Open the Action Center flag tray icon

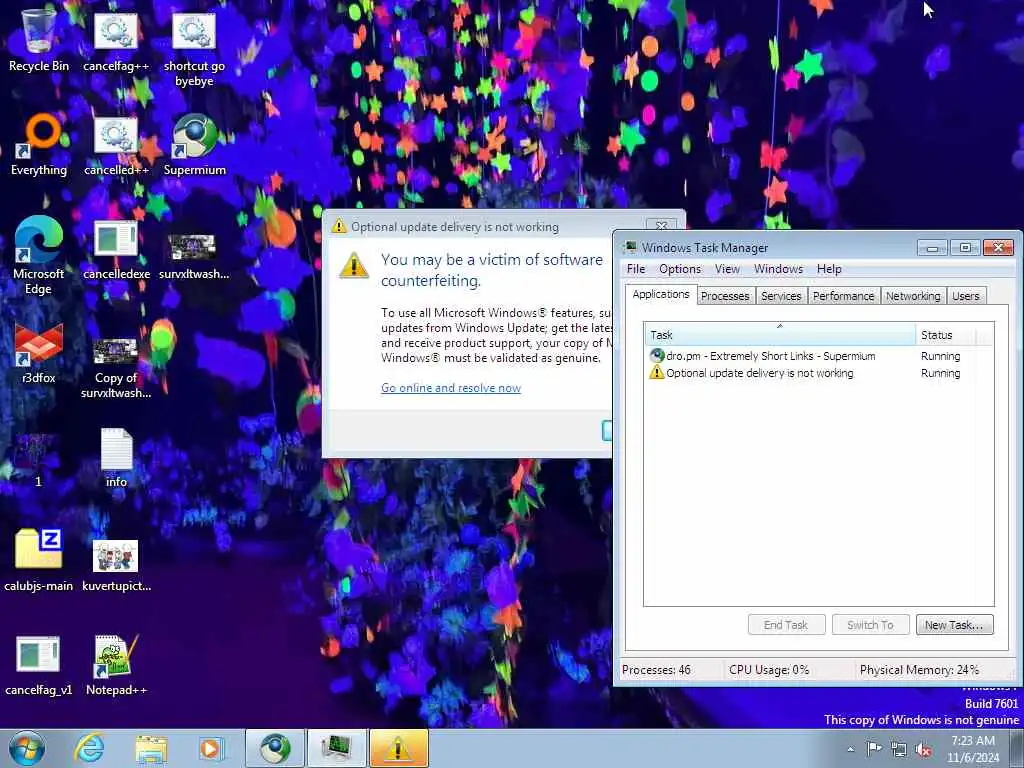pyautogui.click(x=874, y=748)
